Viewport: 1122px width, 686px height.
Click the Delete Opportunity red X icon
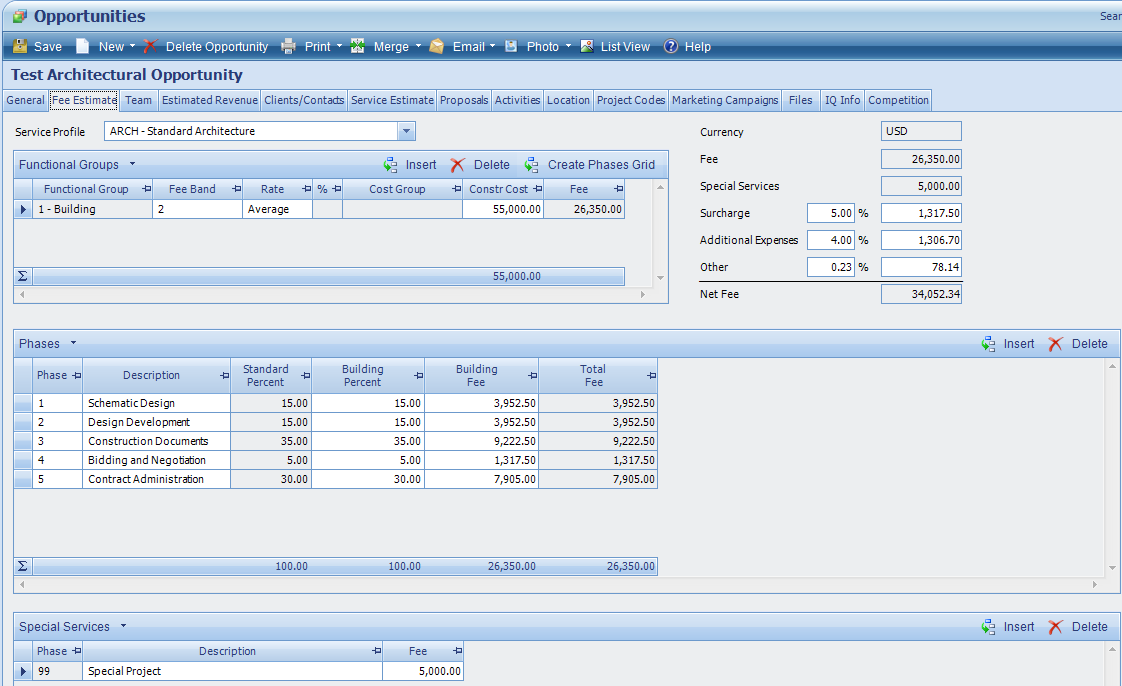tap(150, 46)
